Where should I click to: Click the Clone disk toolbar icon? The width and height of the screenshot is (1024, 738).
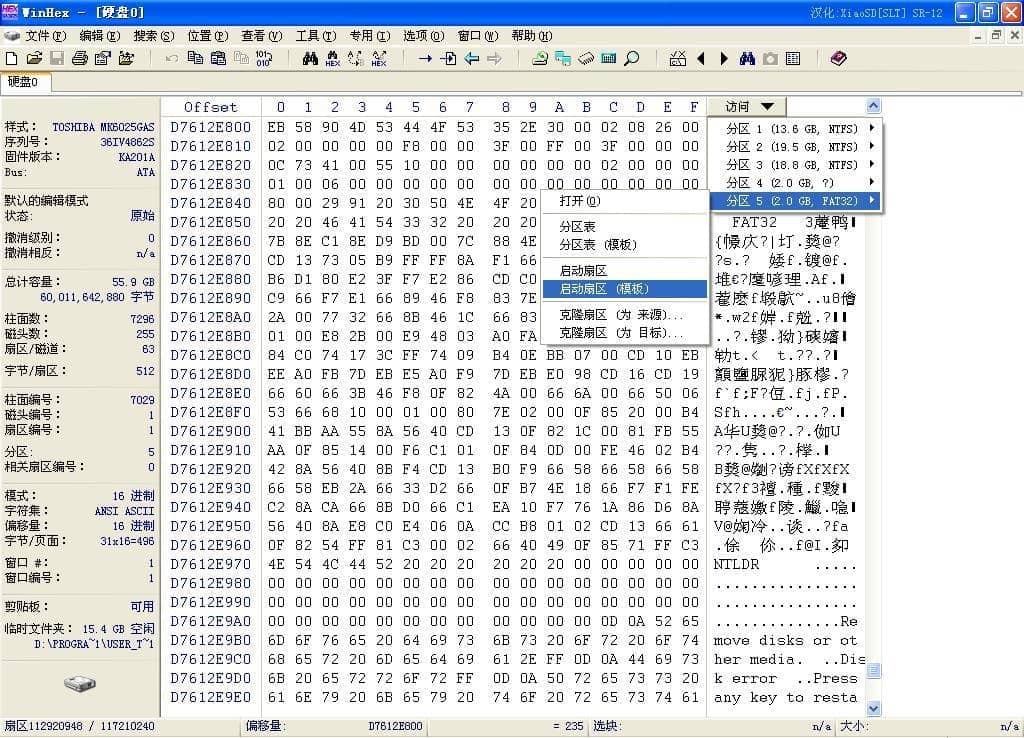(x=563, y=59)
